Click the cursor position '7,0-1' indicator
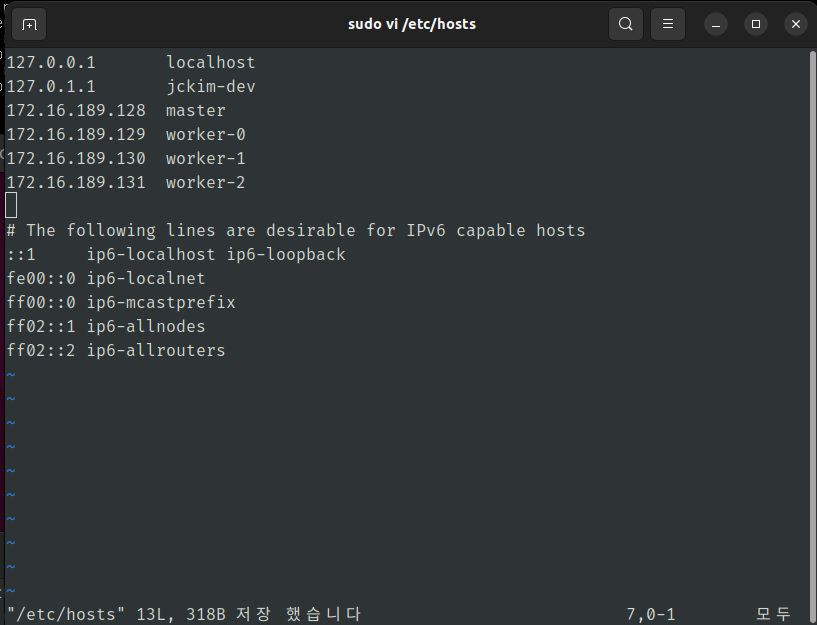The image size is (817, 625). click(650, 614)
